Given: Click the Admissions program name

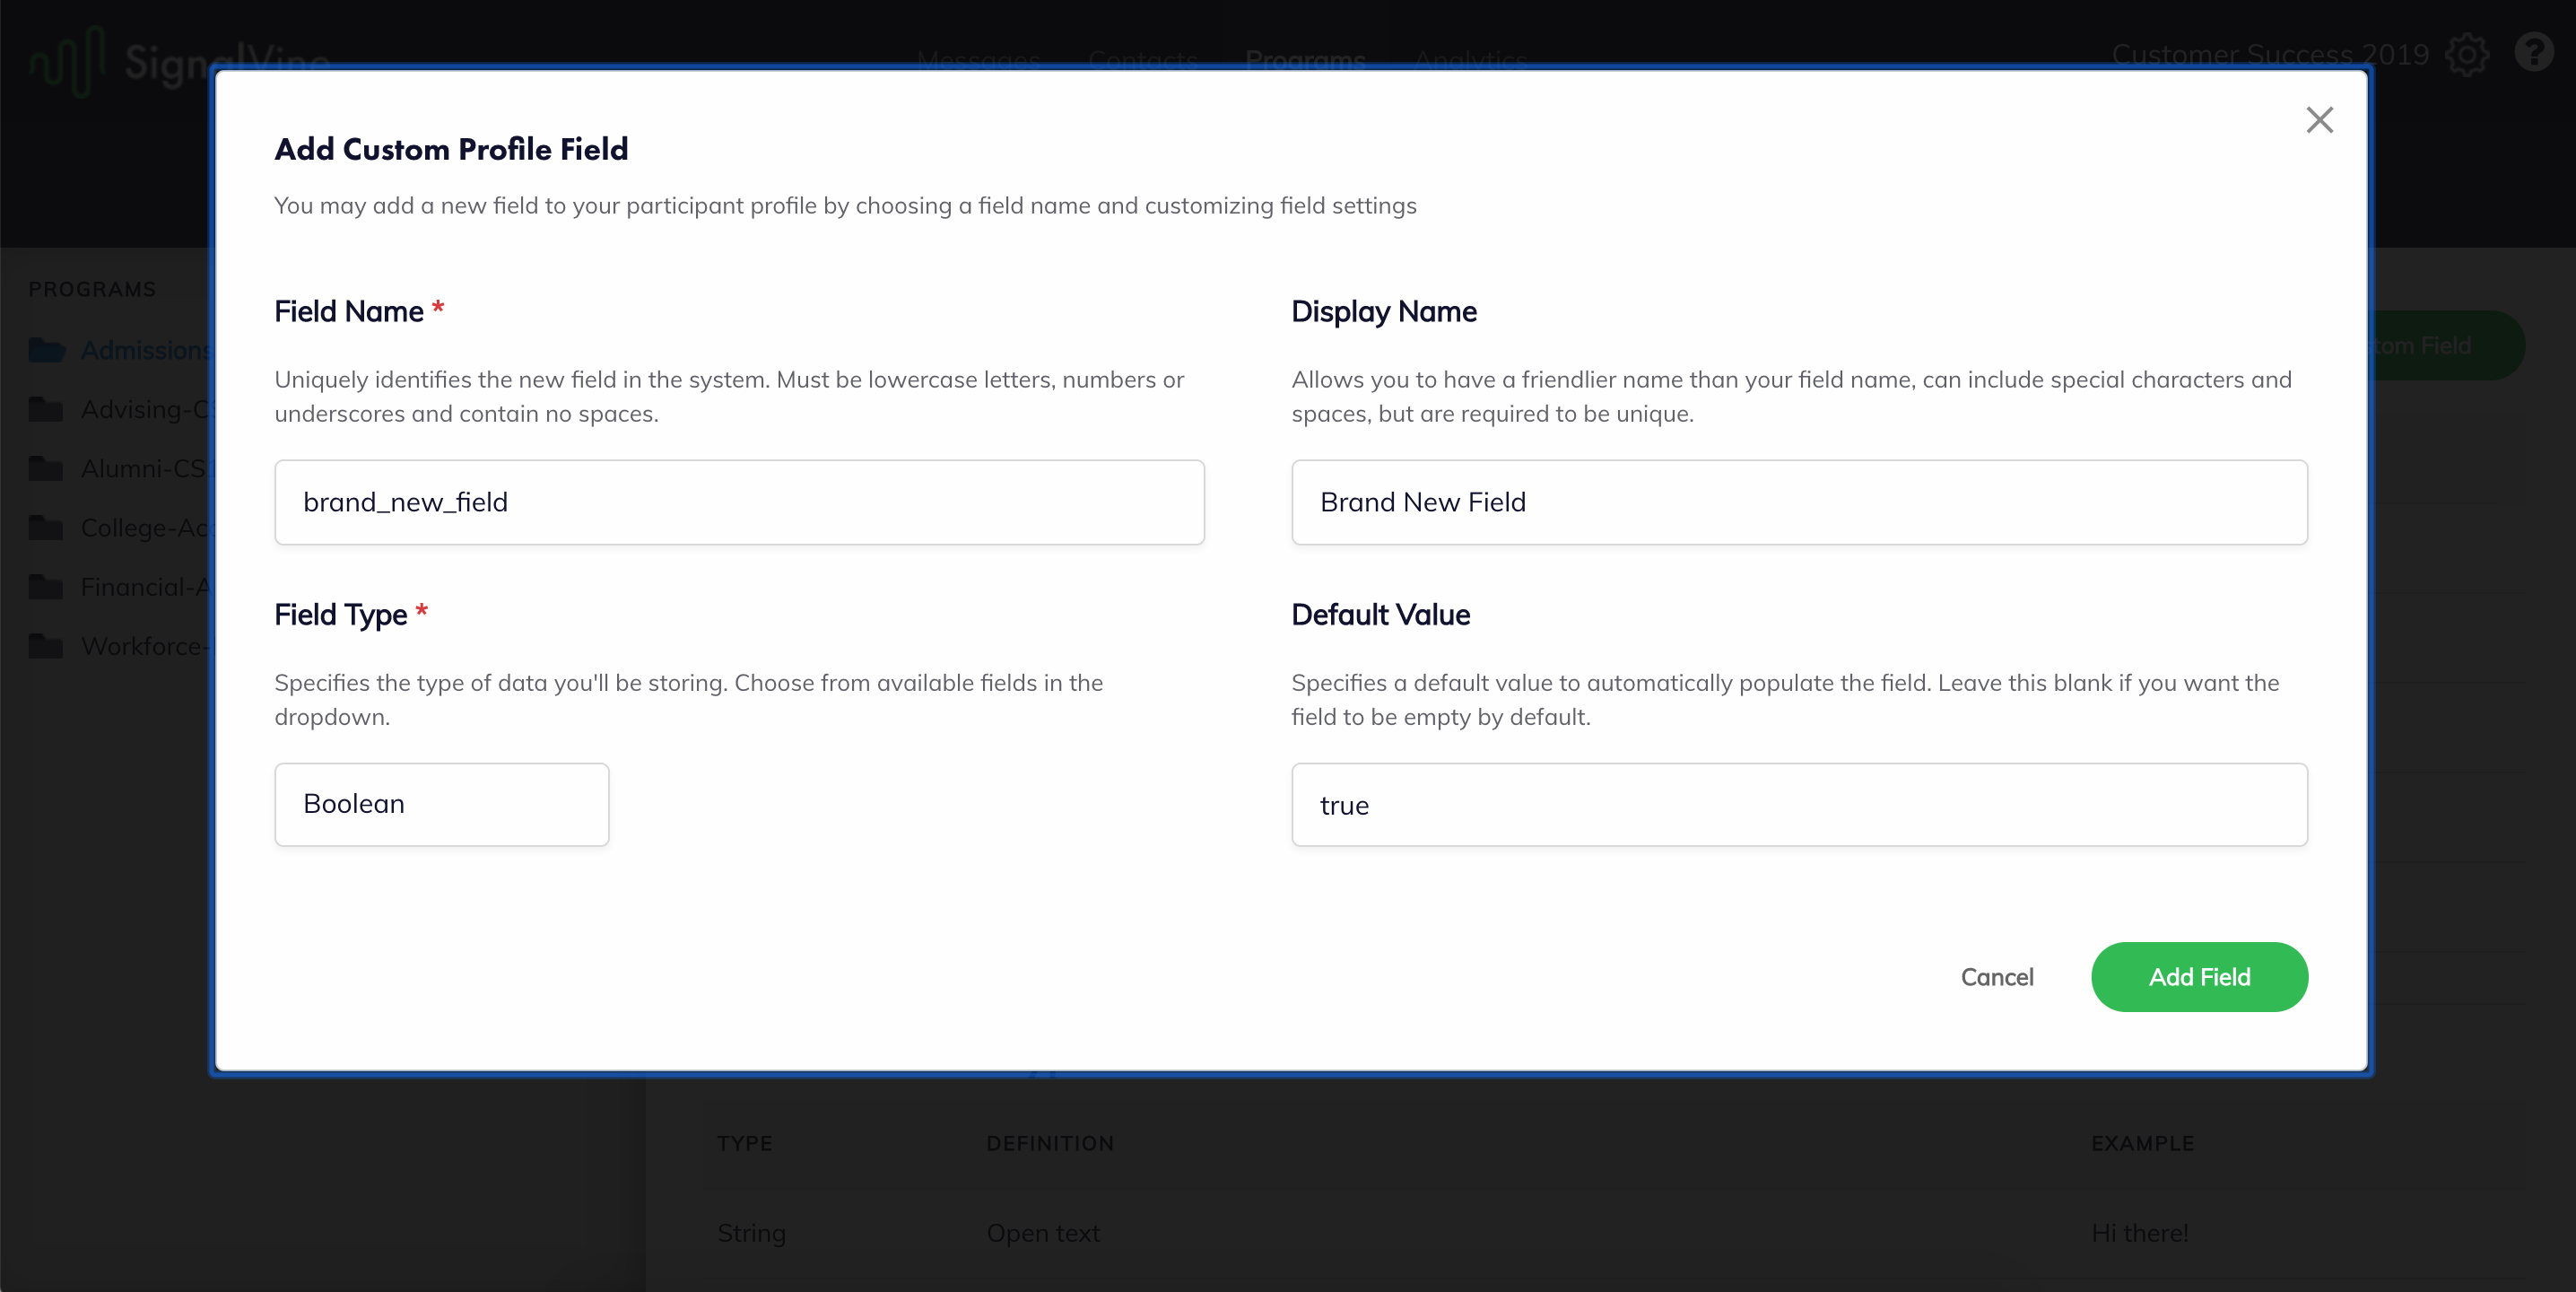Looking at the screenshot, I should (146, 350).
